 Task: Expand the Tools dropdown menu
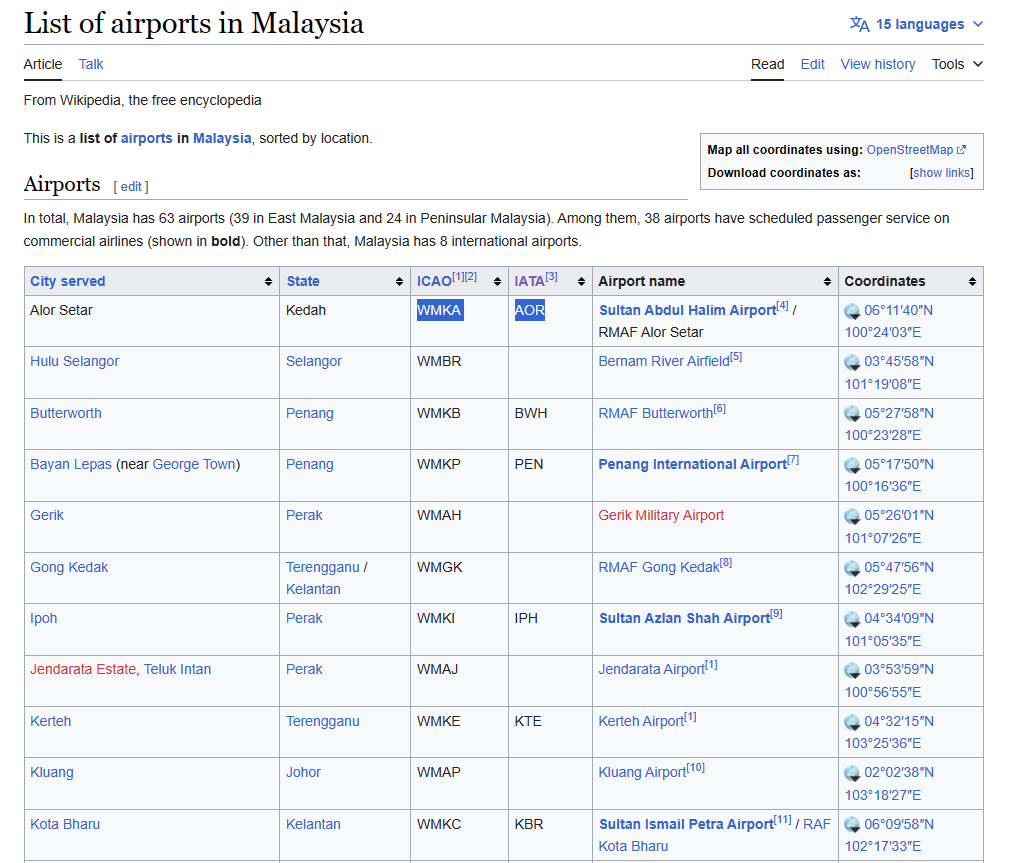tap(957, 64)
